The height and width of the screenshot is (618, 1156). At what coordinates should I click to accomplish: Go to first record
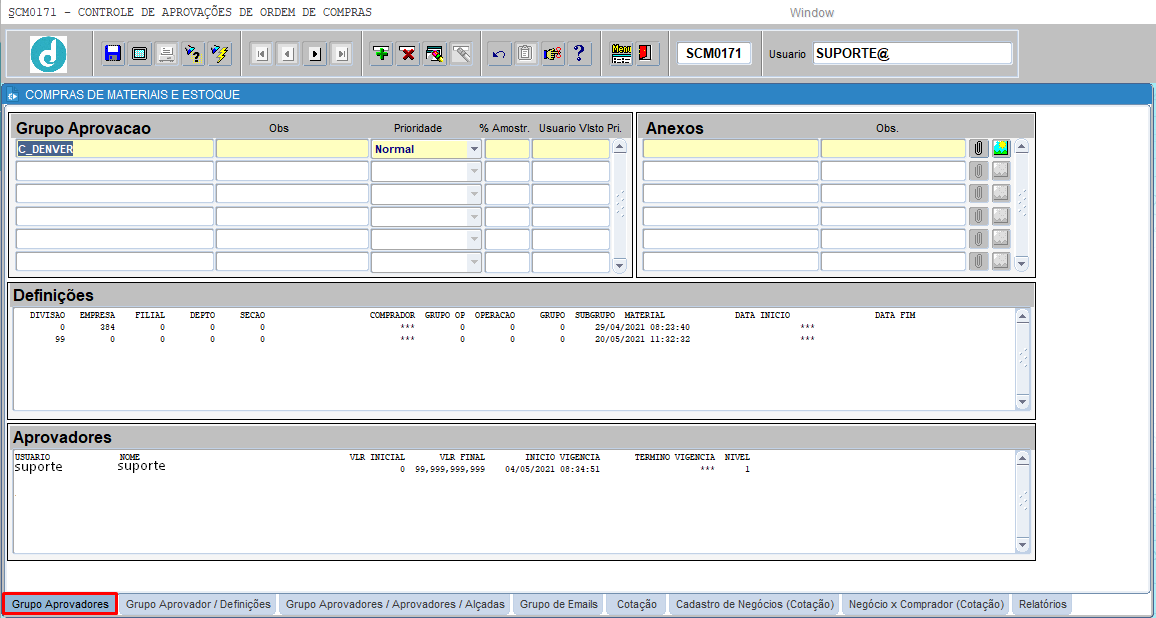pyautogui.click(x=262, y=54)
